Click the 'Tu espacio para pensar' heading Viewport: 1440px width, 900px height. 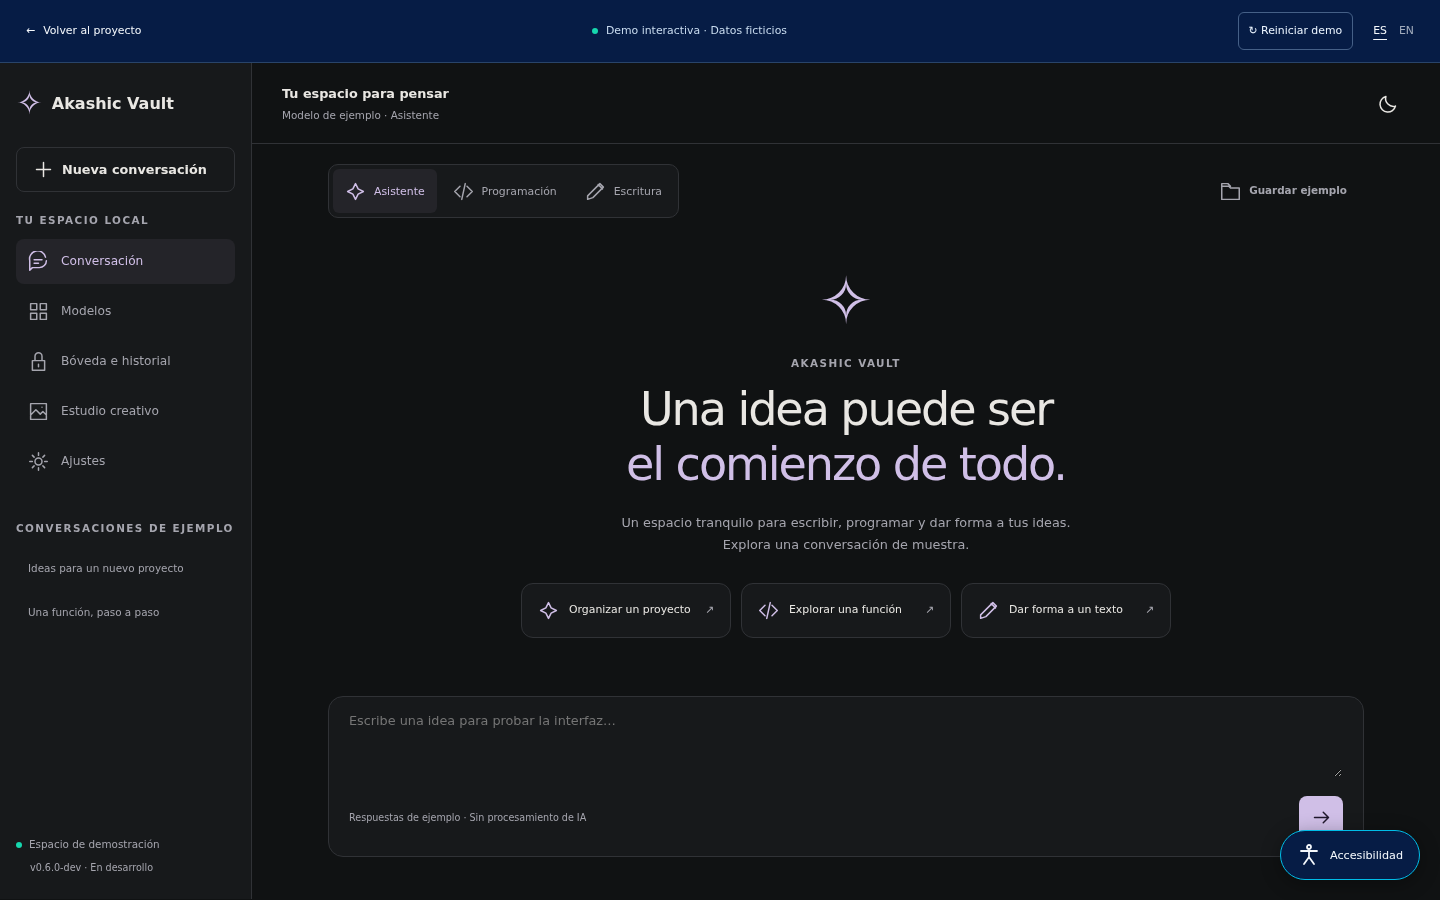[x=365, y=94]
